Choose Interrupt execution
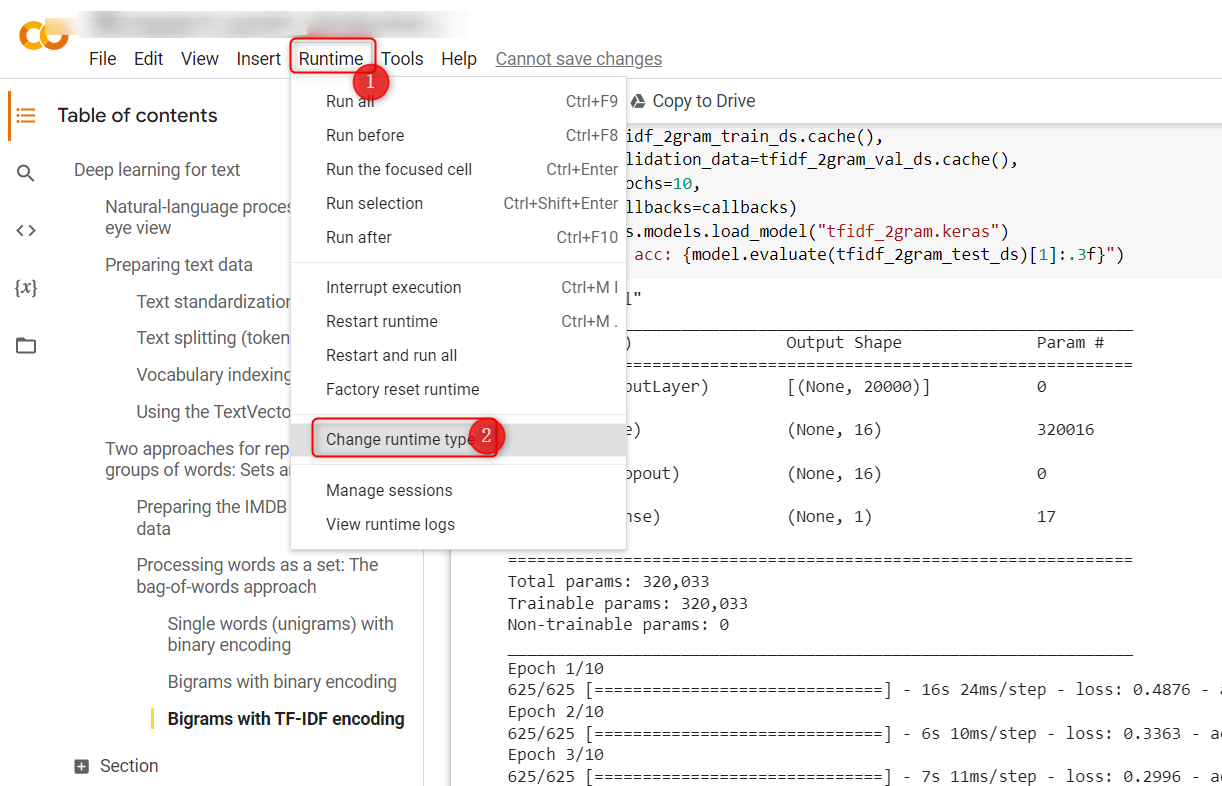Image resolution: width=1222 pixels, height=786 pixels. (394, 287)
